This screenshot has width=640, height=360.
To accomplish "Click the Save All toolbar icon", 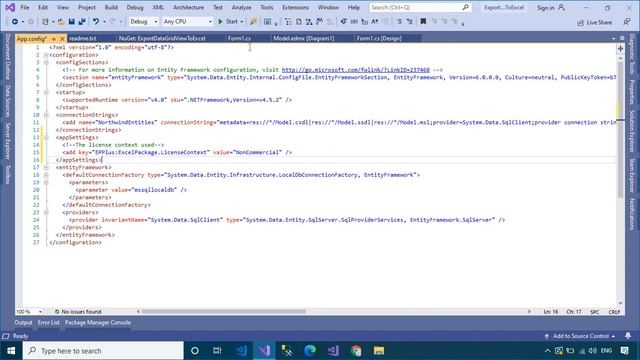I will tap(82, 22).
